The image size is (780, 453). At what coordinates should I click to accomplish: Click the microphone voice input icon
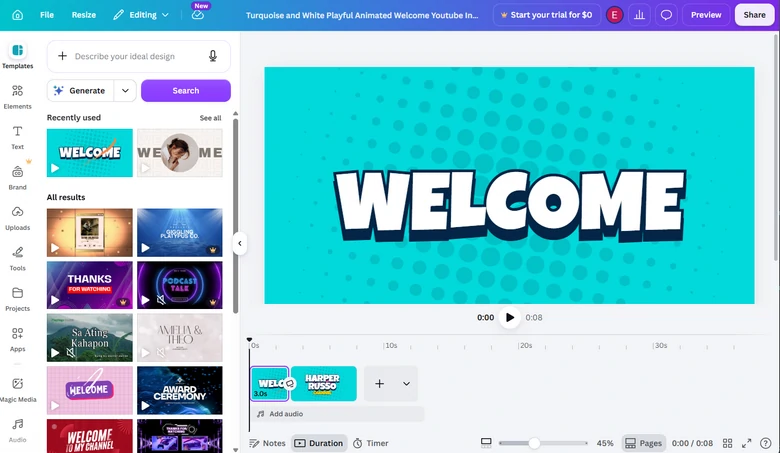click(x=212, y=56)
